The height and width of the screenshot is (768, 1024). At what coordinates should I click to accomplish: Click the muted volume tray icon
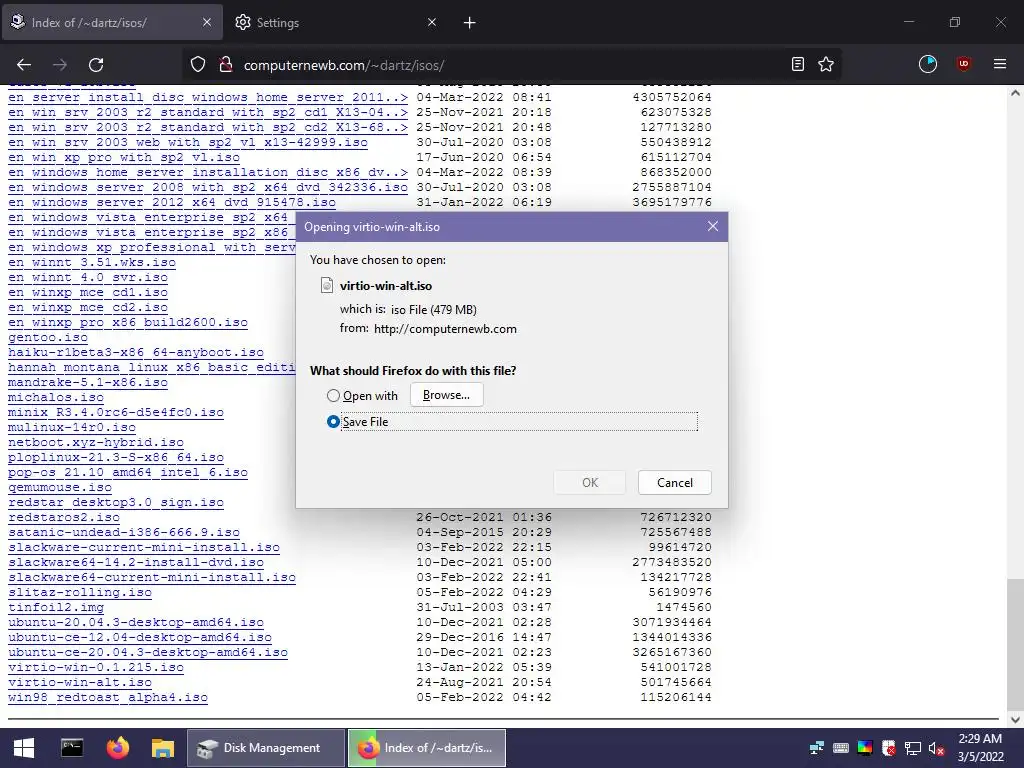tap(936, 748)
